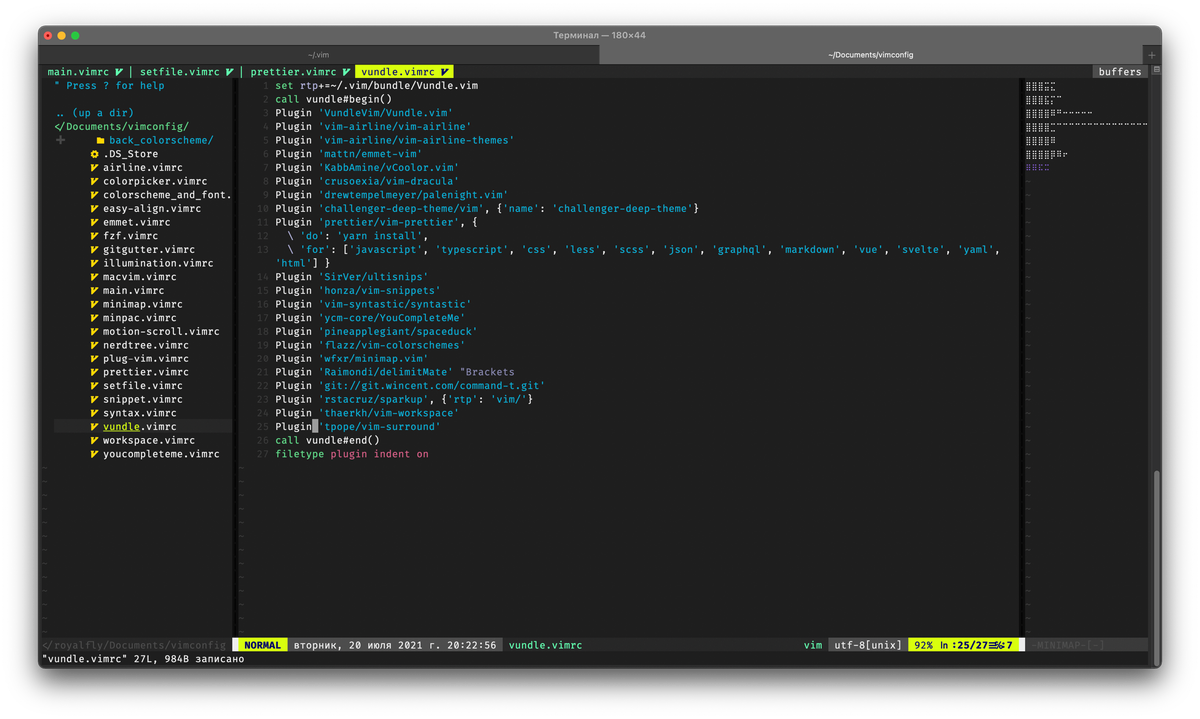The width and height of the screenshot is (1200, 719).
Task: Switch to the prettier.vimrc buffer tab
Action: (301, 72)
